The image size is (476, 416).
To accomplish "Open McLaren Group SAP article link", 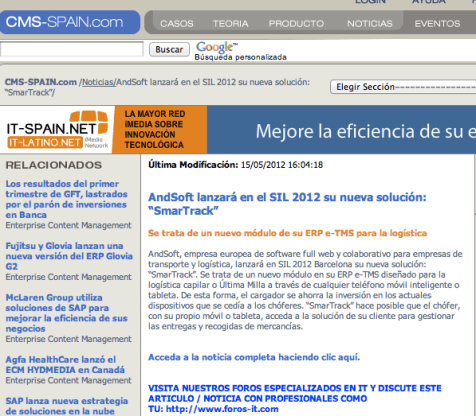I will (66, 313).
